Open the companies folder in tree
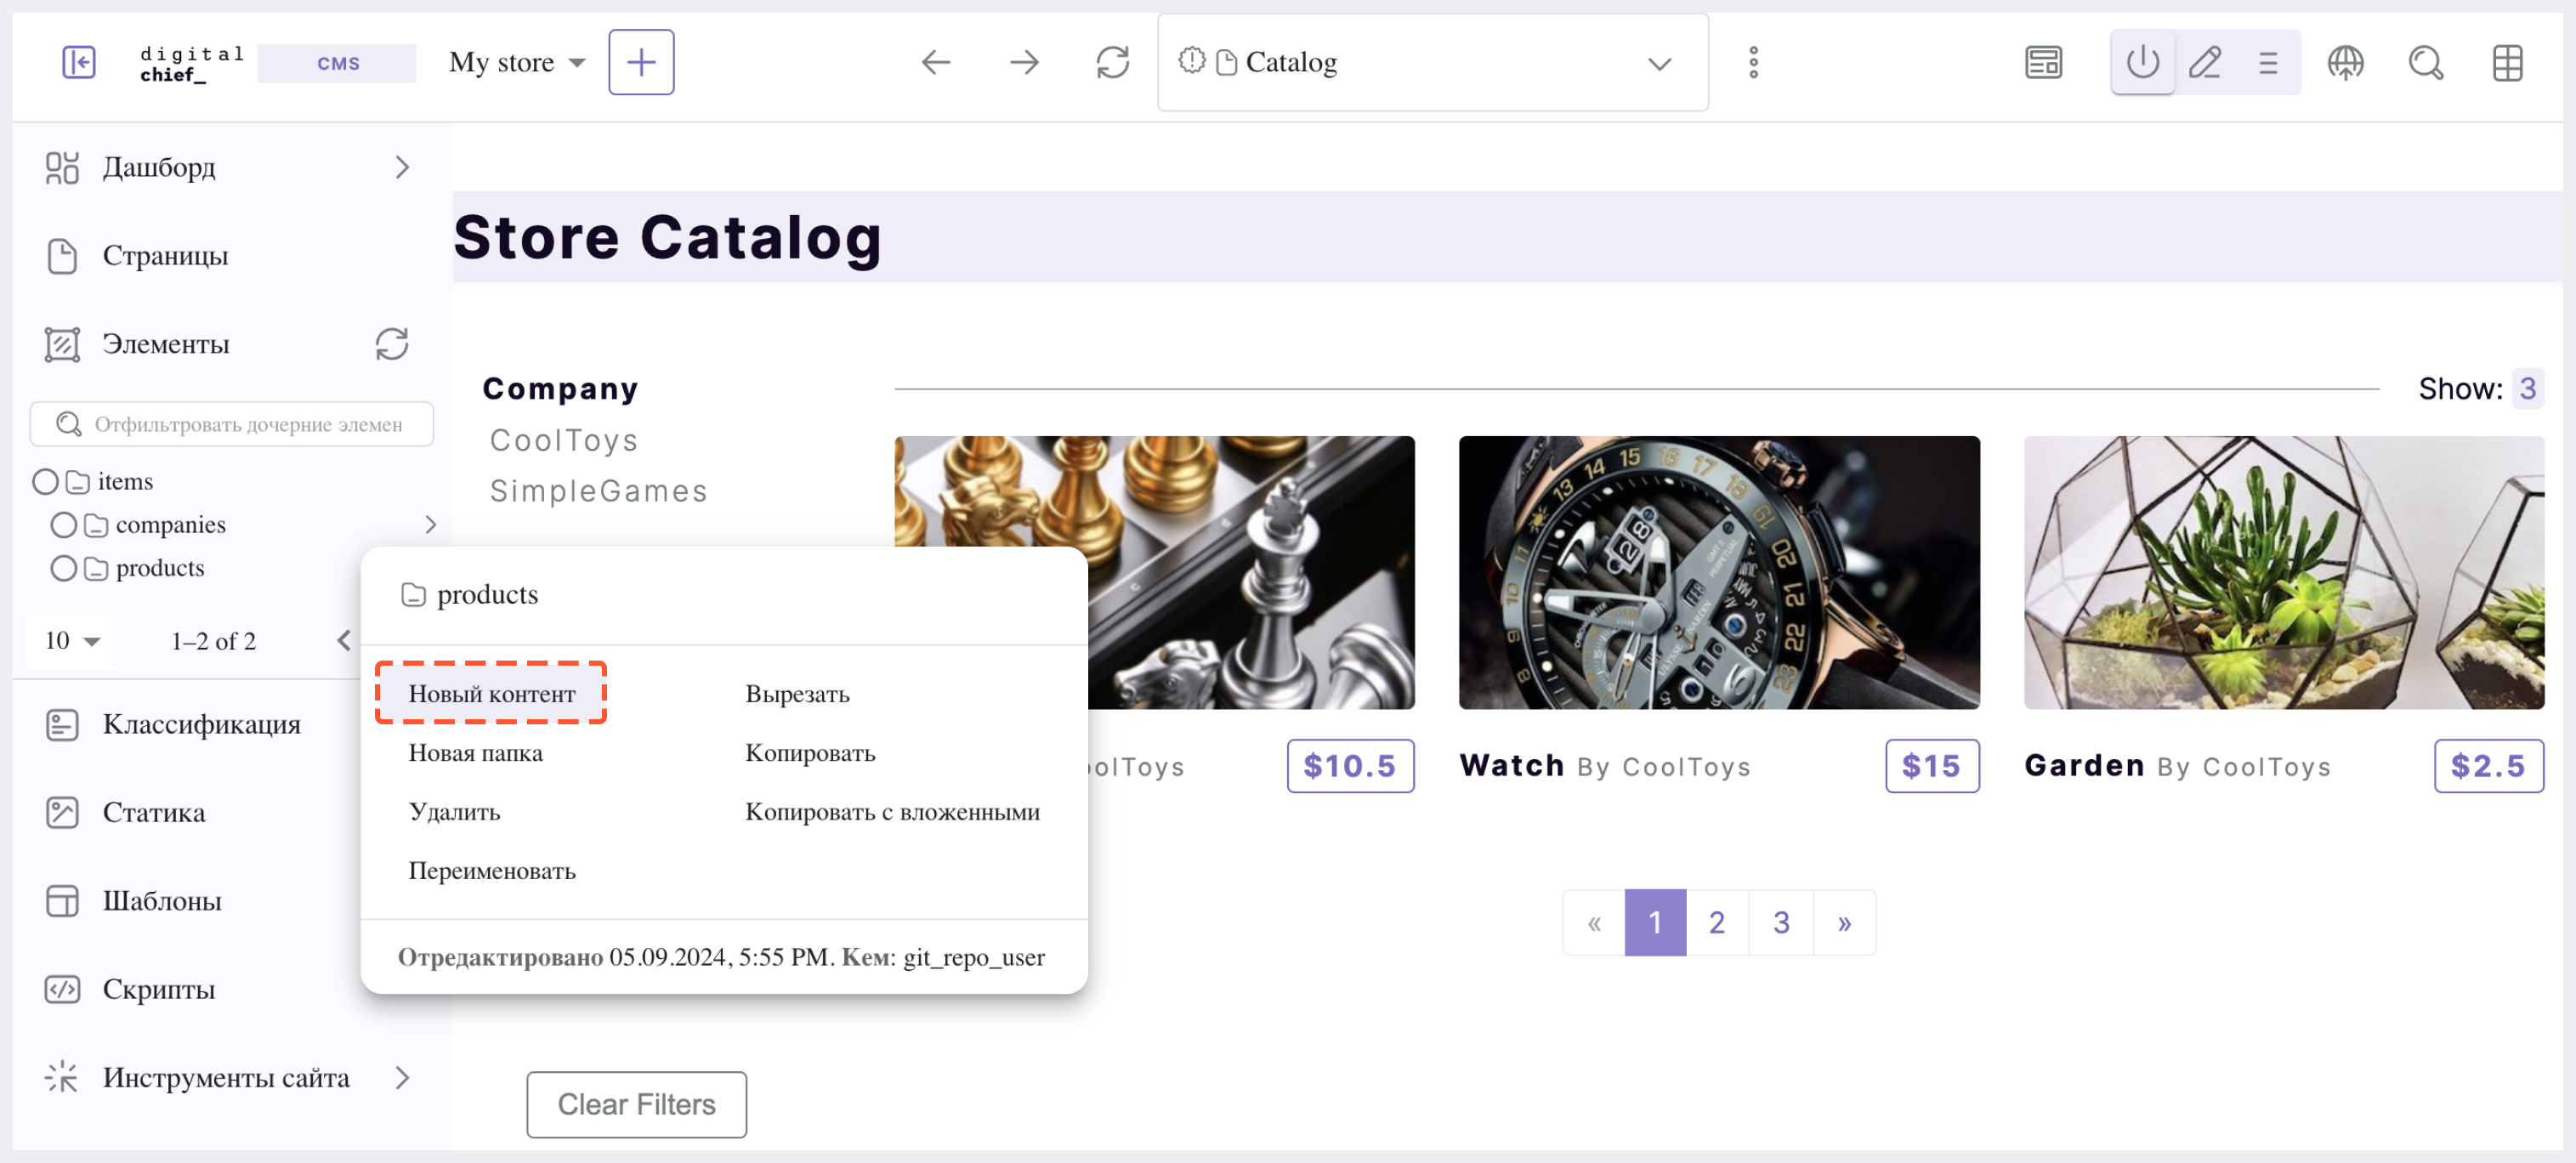Image resolution: width=2576 pixels, height=1163 pixels. (x=170, y=525)
